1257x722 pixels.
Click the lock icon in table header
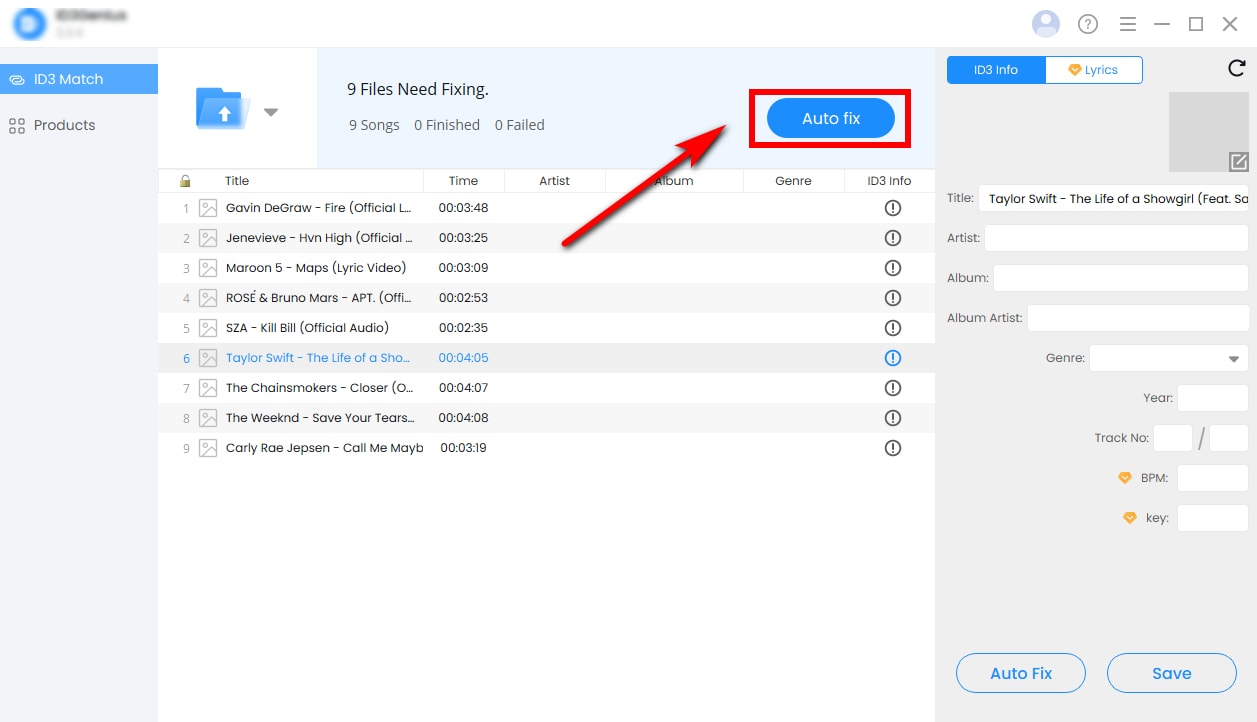pos(185,181)
